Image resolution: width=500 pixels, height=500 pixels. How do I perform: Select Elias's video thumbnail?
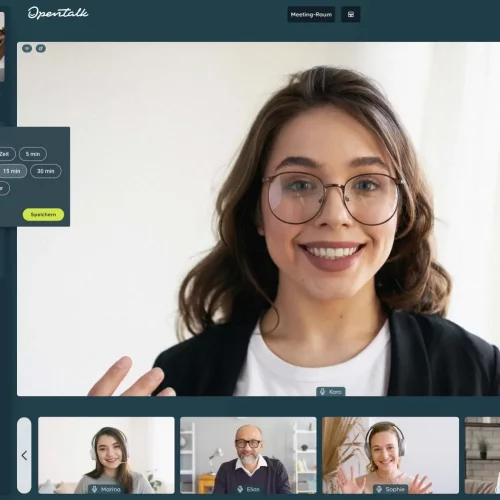tap(248, 455)
